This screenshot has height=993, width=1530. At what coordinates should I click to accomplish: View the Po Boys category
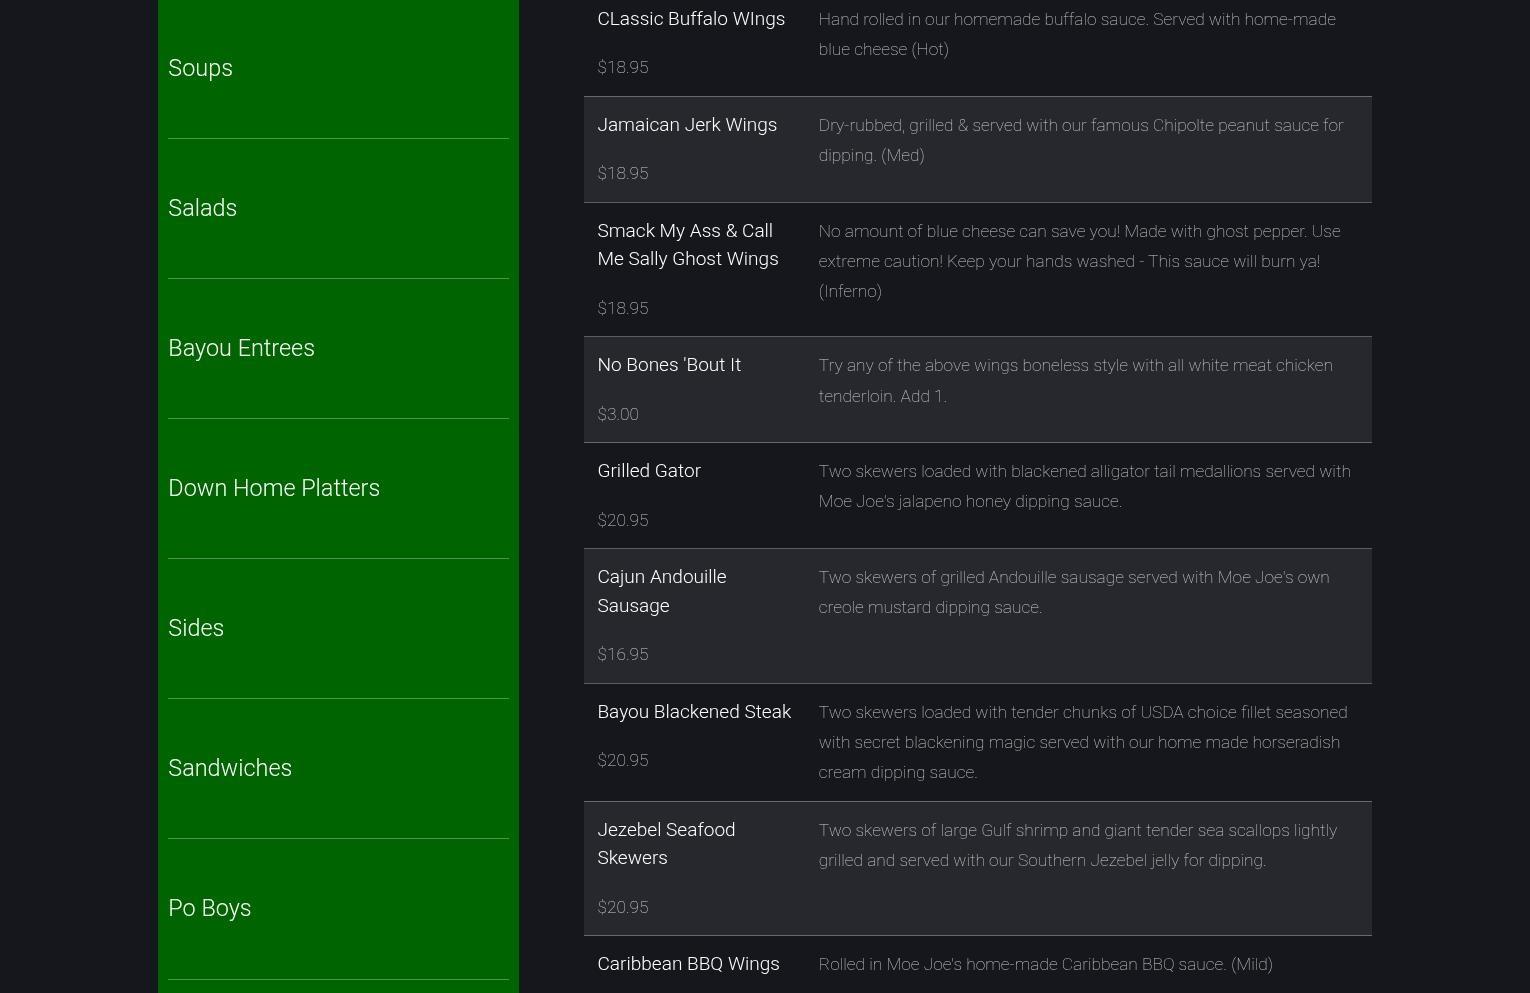coord(209,908)
